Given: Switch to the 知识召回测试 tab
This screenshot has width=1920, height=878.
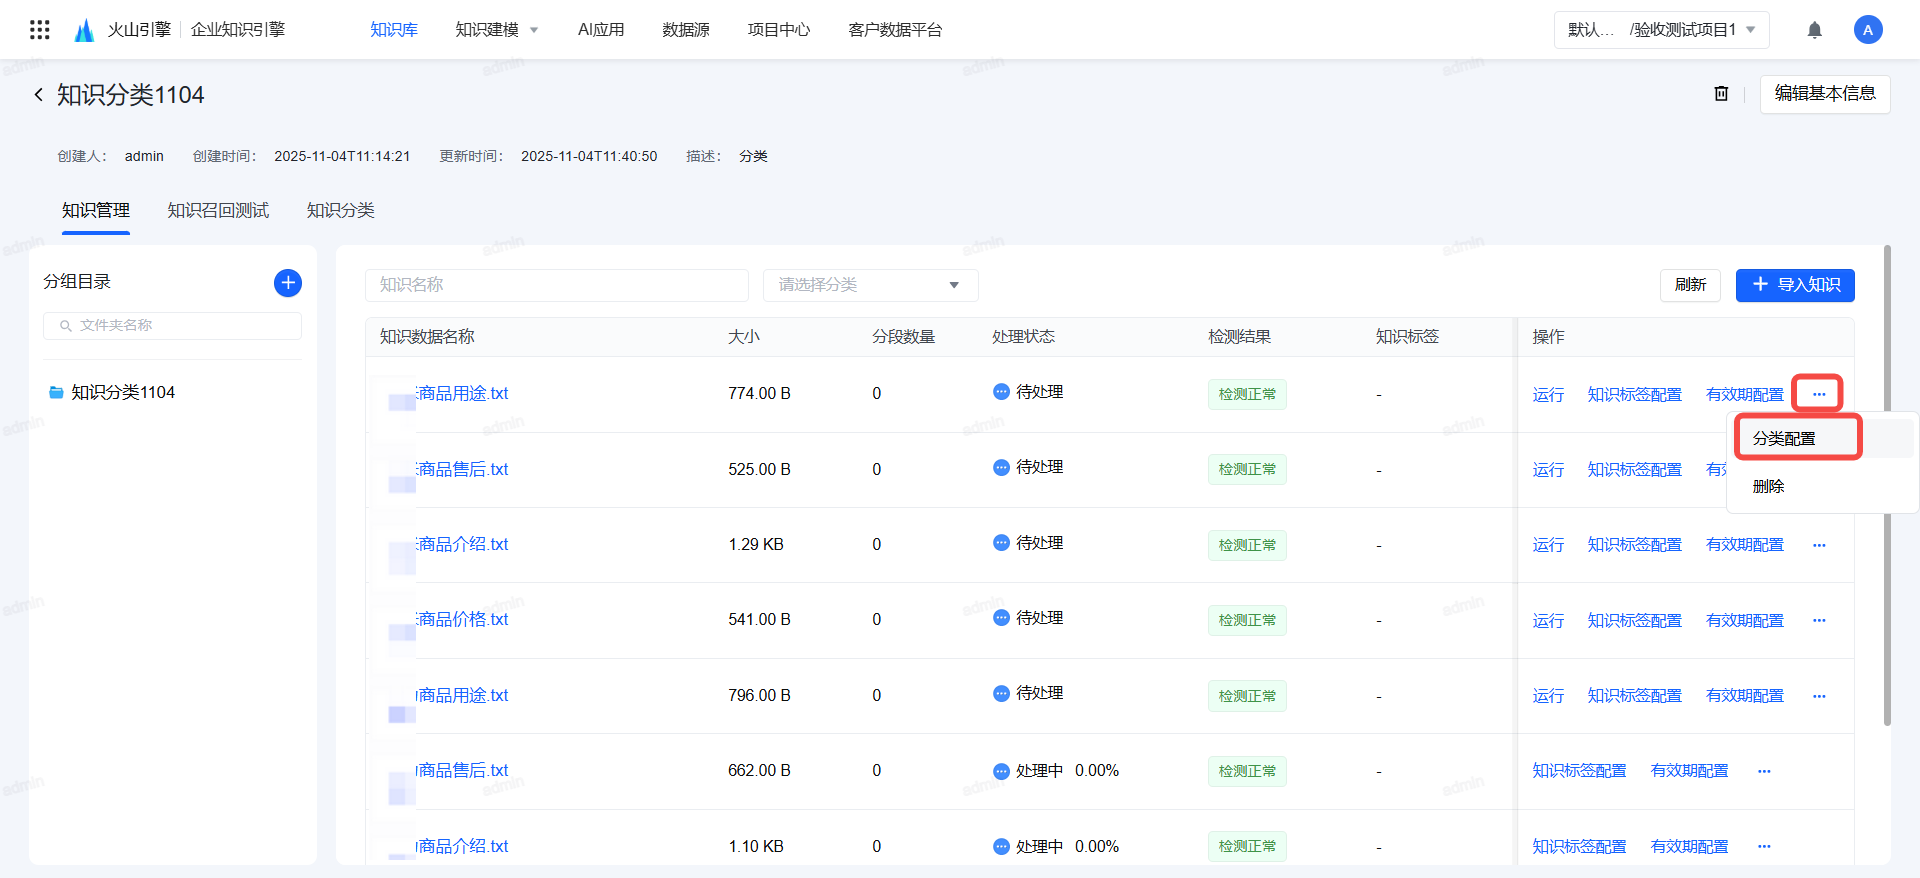Looking at the screenshot, I should [x=218, y=211].
